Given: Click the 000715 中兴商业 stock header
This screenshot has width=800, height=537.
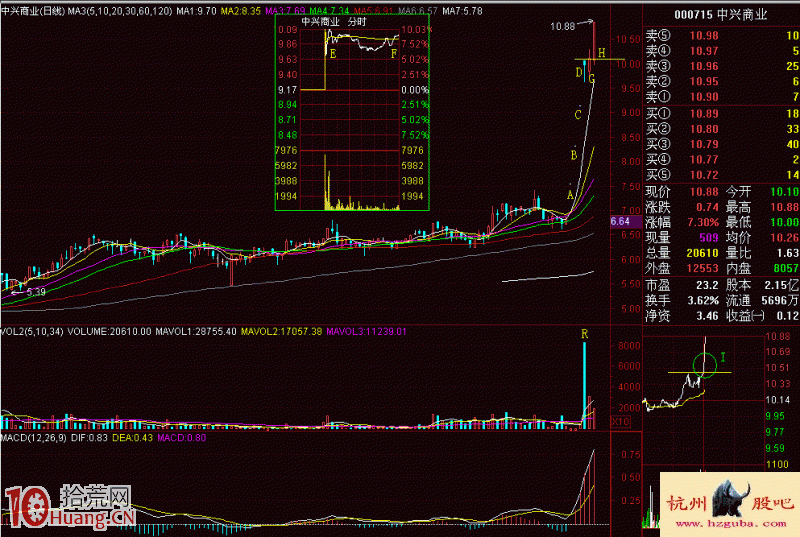Looking at the screenshot, I should pos(720,15).
